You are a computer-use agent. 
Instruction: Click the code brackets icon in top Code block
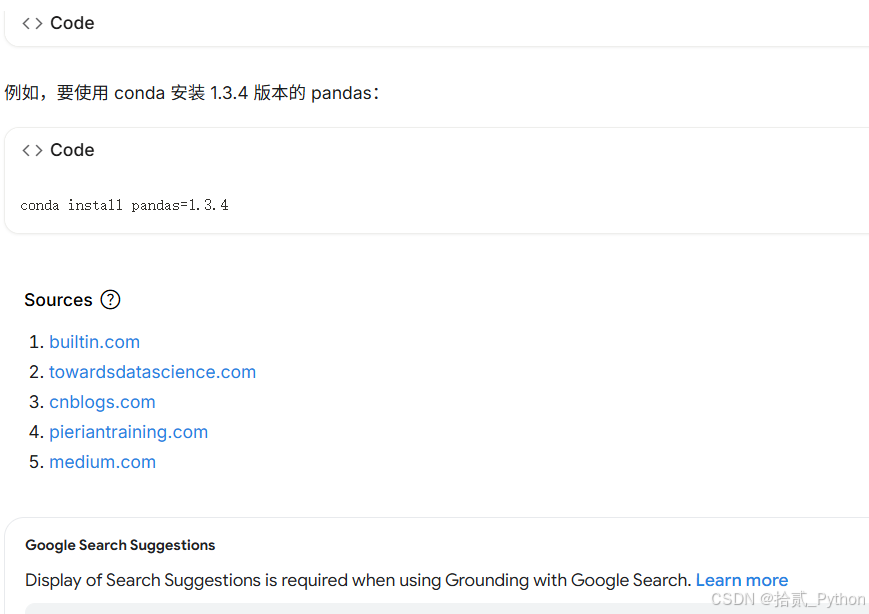[32, 23]
